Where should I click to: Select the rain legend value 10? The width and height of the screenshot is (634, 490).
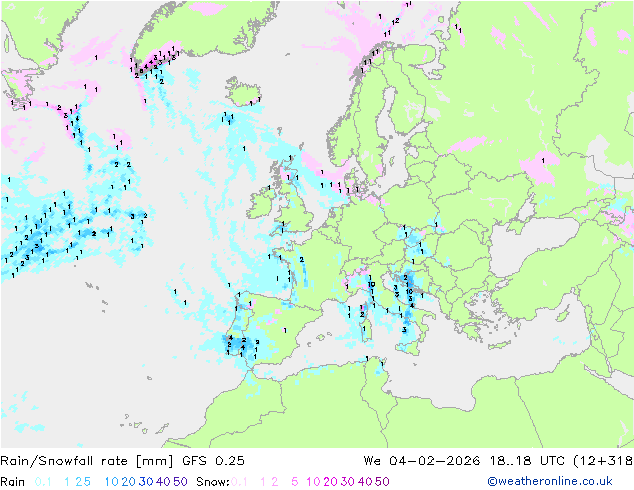pyautogui.click(x=112, y=482)
